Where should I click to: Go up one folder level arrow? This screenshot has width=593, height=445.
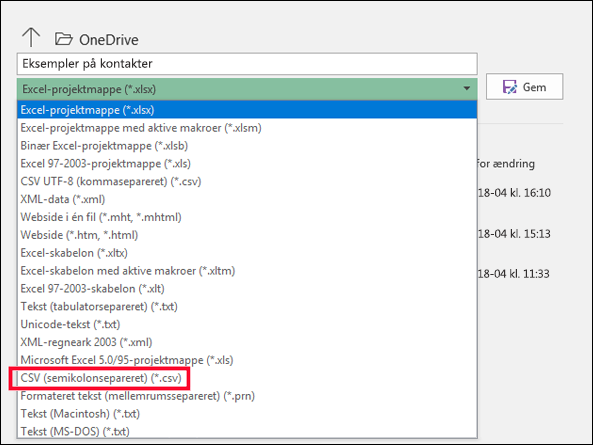click(31, 37)
